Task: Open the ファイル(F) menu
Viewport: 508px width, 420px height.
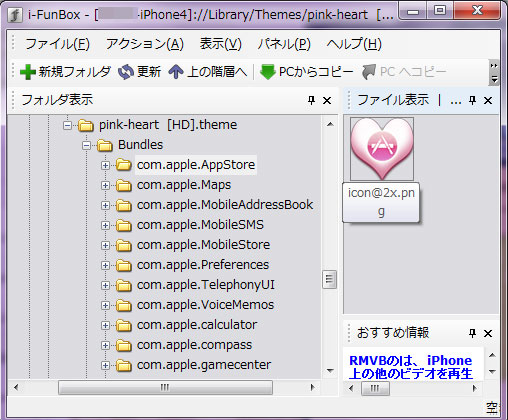Action: point(57,44)
